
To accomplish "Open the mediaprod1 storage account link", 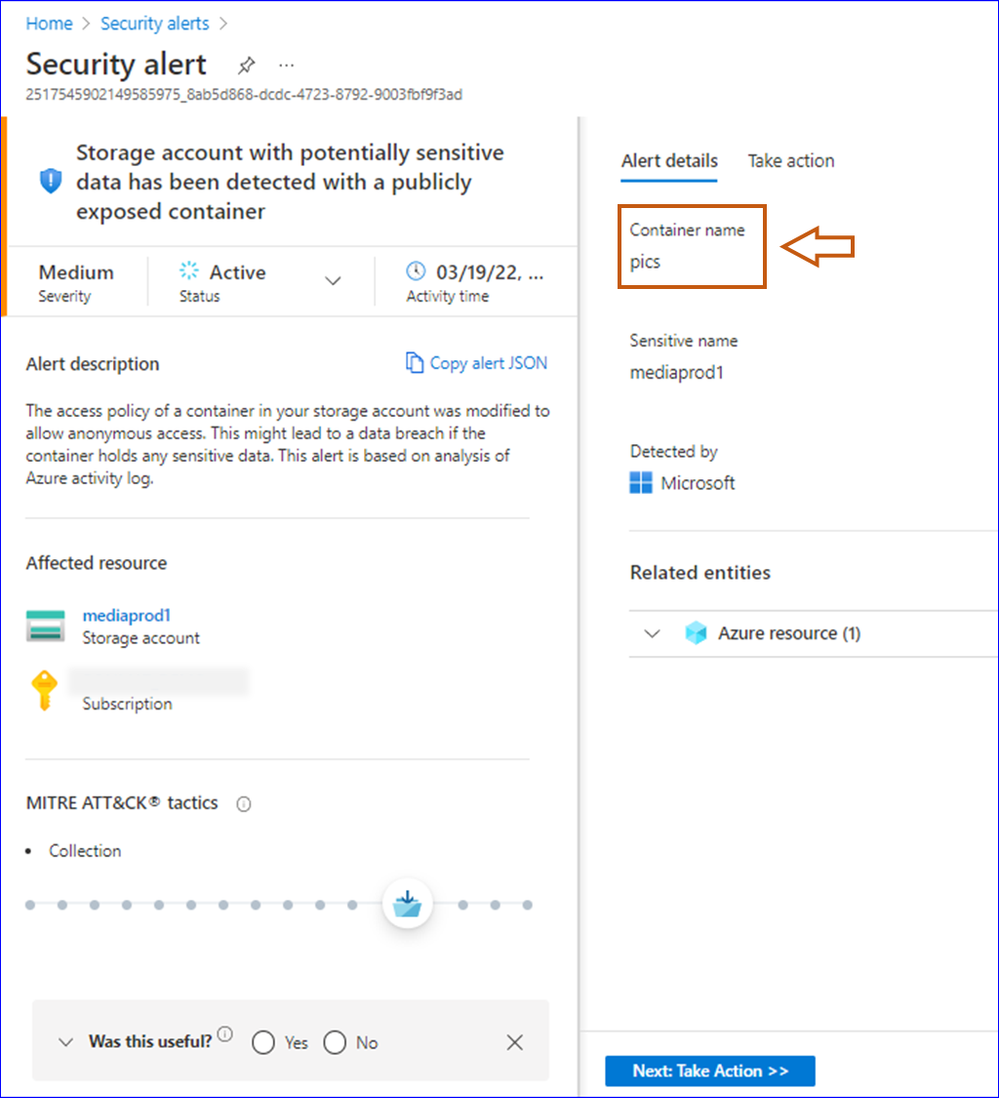I will tap(127, 616).
